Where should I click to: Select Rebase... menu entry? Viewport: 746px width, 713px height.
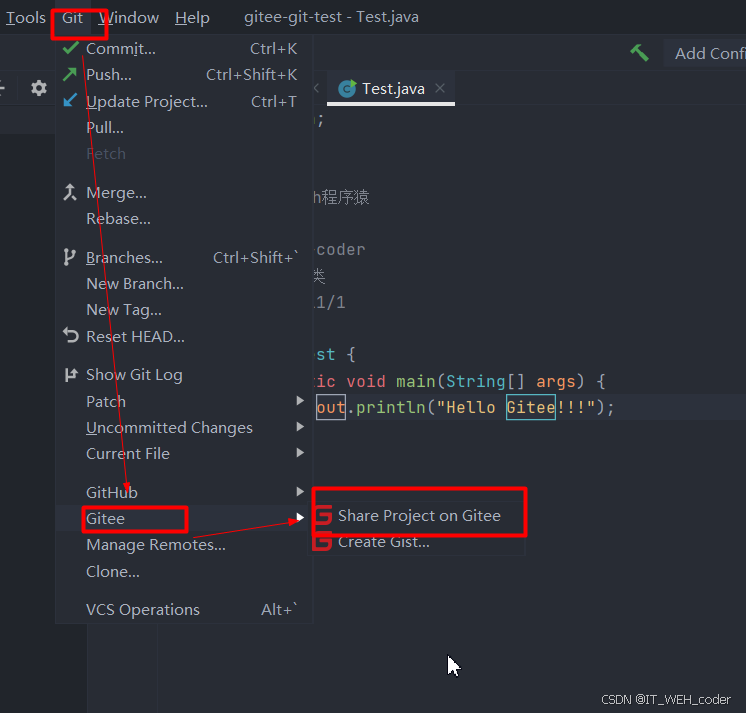click(x=184, y=219)
